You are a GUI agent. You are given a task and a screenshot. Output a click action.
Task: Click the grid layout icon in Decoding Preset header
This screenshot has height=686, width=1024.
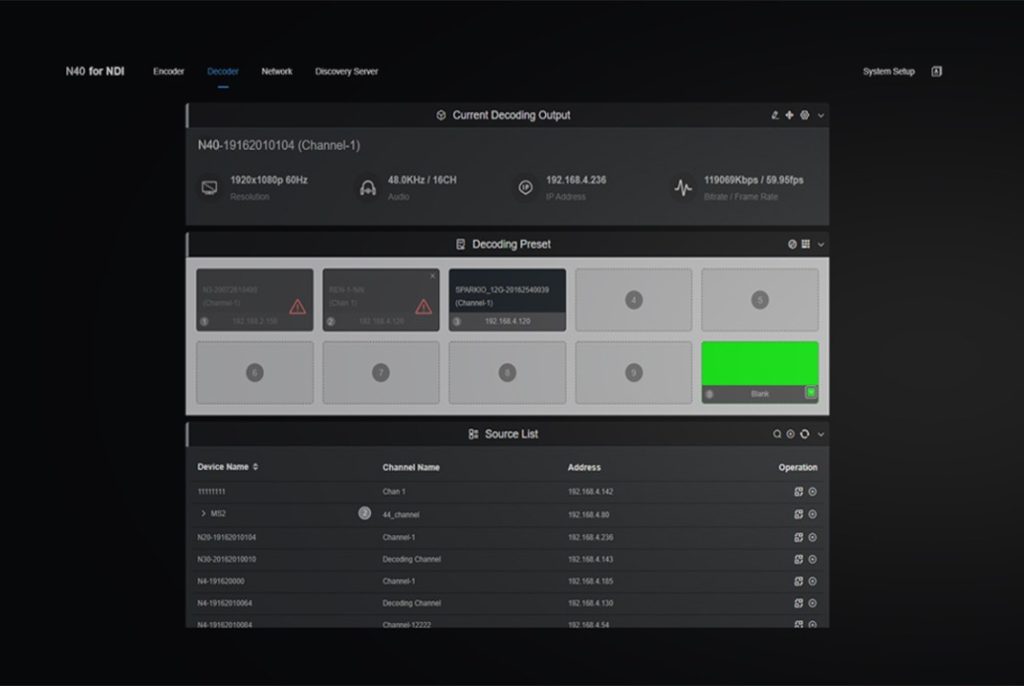pos(805,244)
